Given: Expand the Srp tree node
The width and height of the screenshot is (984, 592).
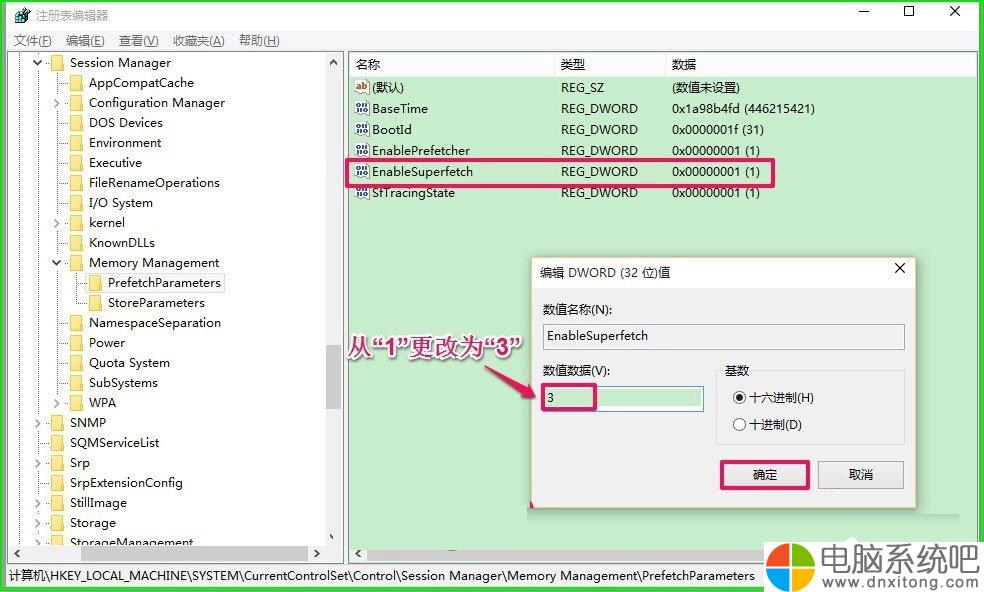Looking at the screenshot, I should [38, 463].
